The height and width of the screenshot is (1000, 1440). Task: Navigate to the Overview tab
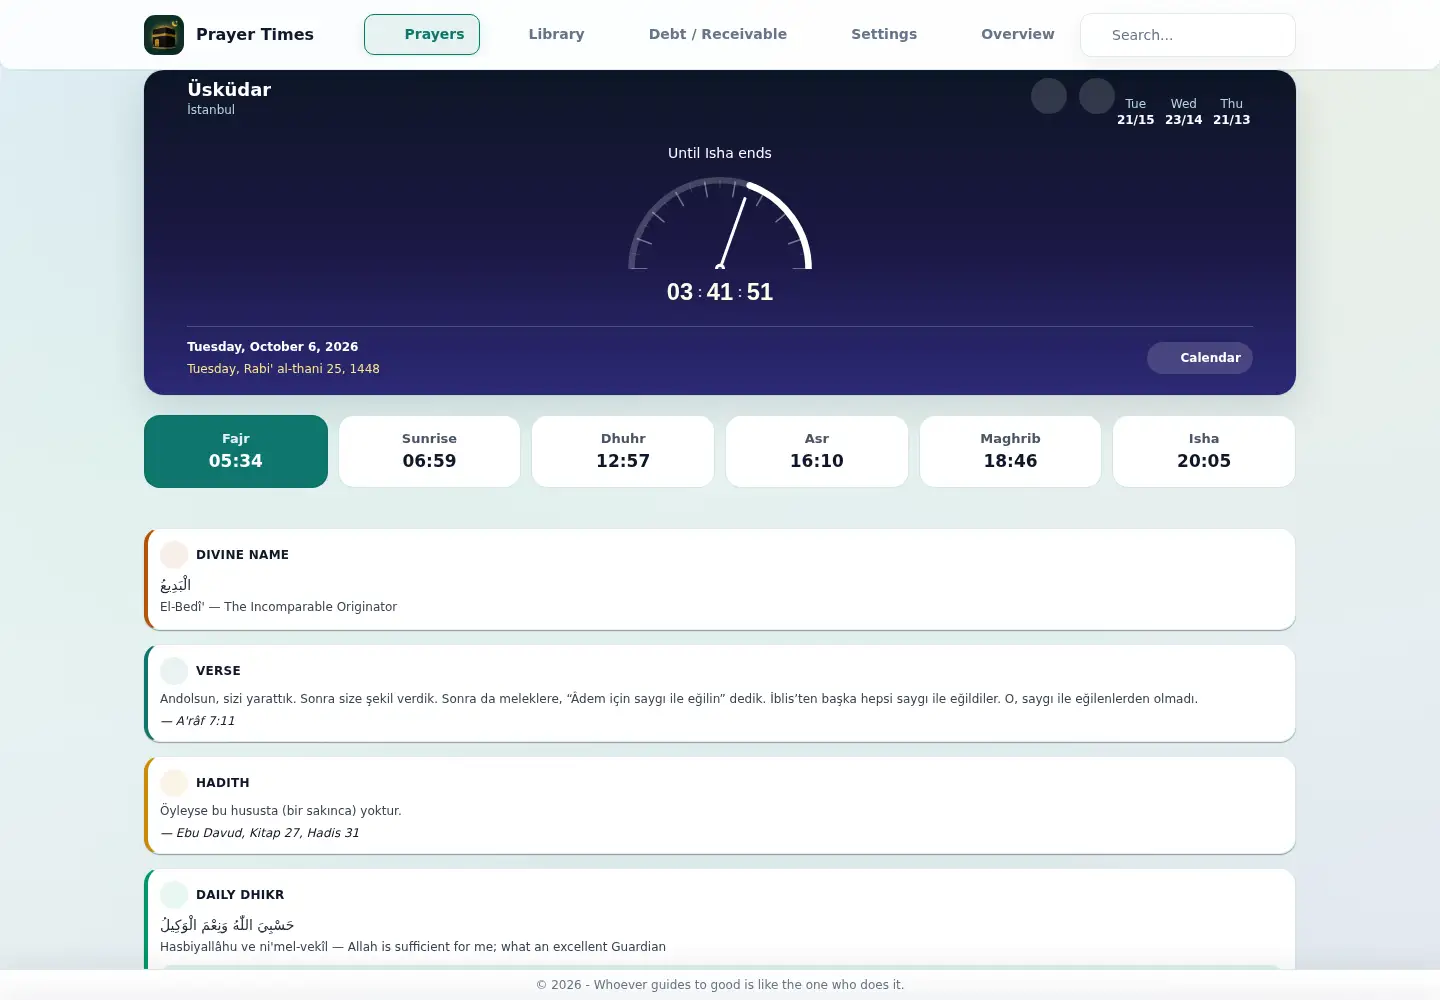(1018, 35)
